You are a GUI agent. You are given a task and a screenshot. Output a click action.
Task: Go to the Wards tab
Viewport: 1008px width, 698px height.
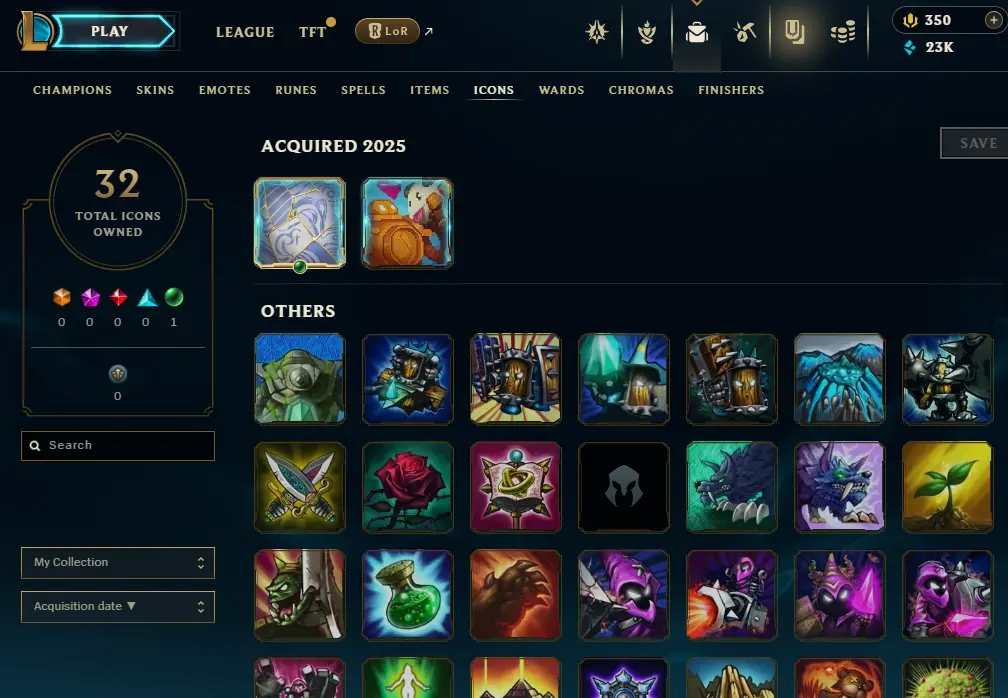point(561,90)
